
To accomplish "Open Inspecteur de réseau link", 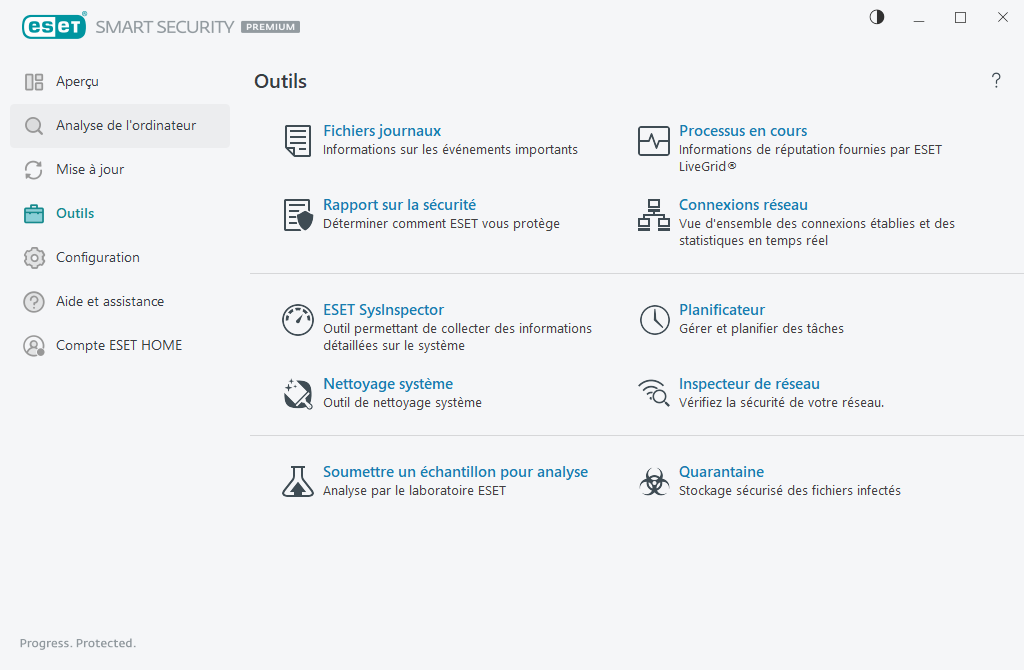I will 749,384.
